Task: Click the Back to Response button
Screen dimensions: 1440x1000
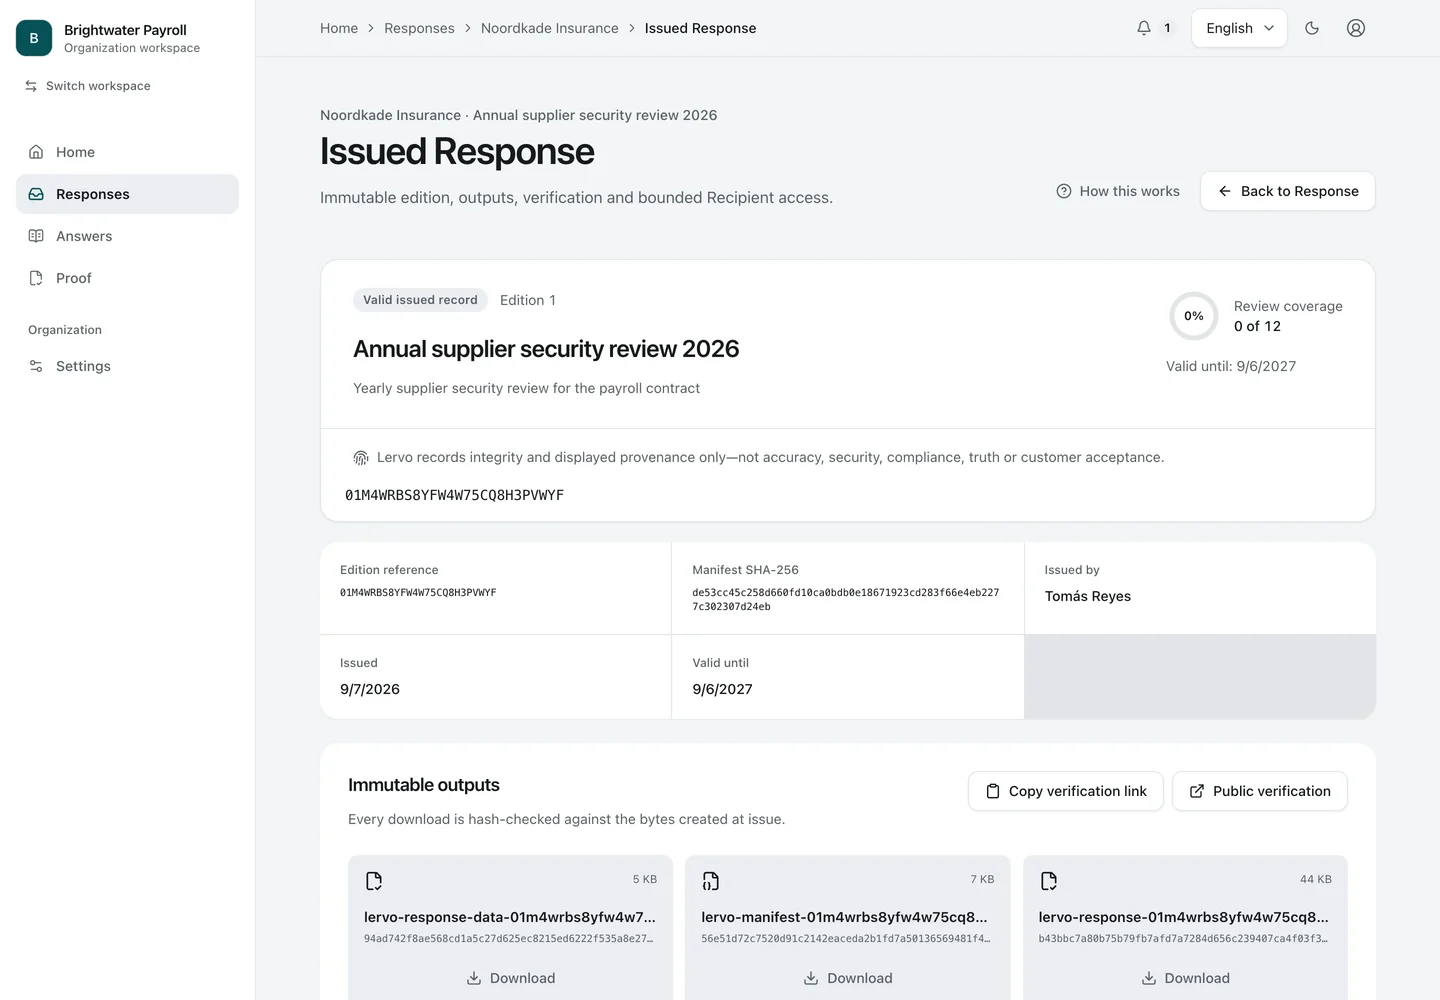Action: tap(1288, 191)
